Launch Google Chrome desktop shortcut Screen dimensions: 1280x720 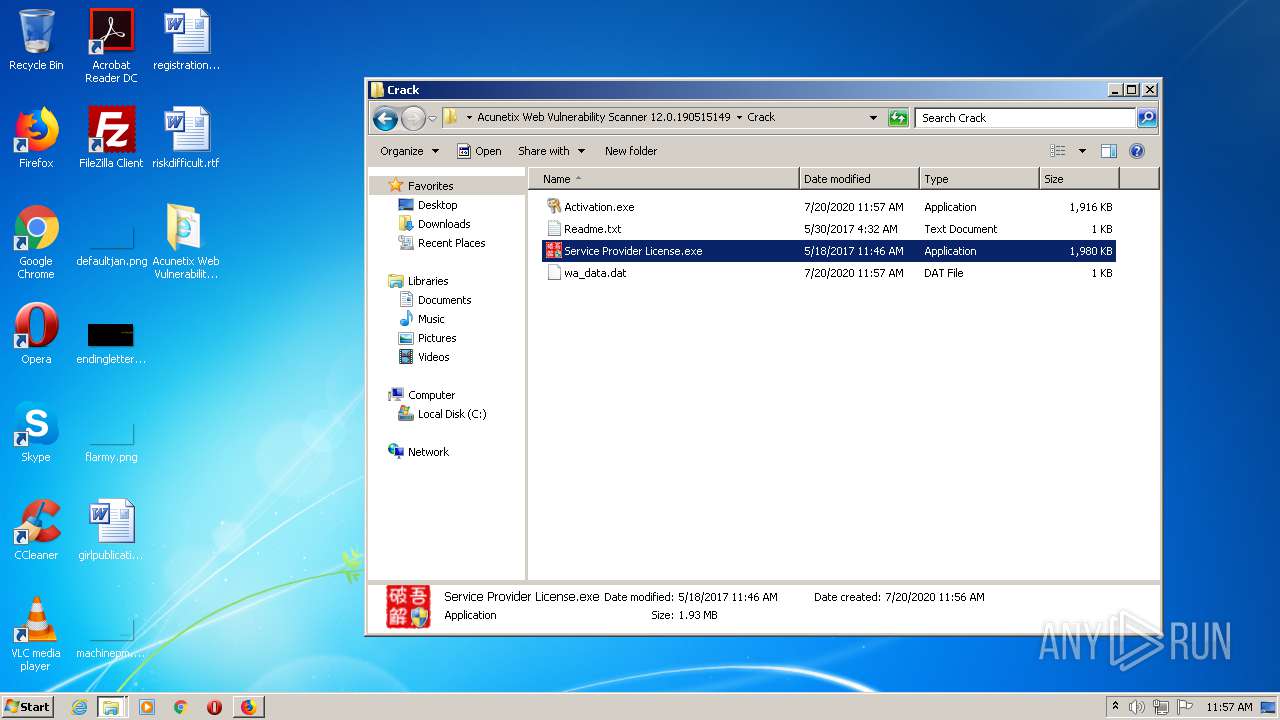pos(36,242)
